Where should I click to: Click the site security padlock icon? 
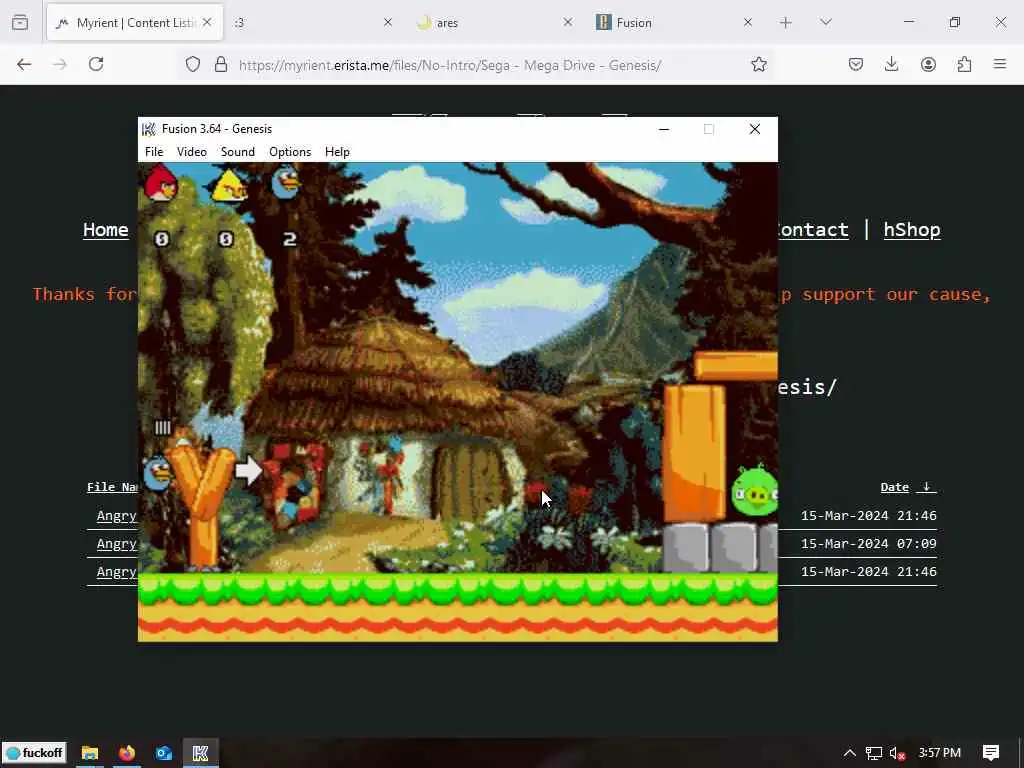pyautogui.click(x=221, y=64)
